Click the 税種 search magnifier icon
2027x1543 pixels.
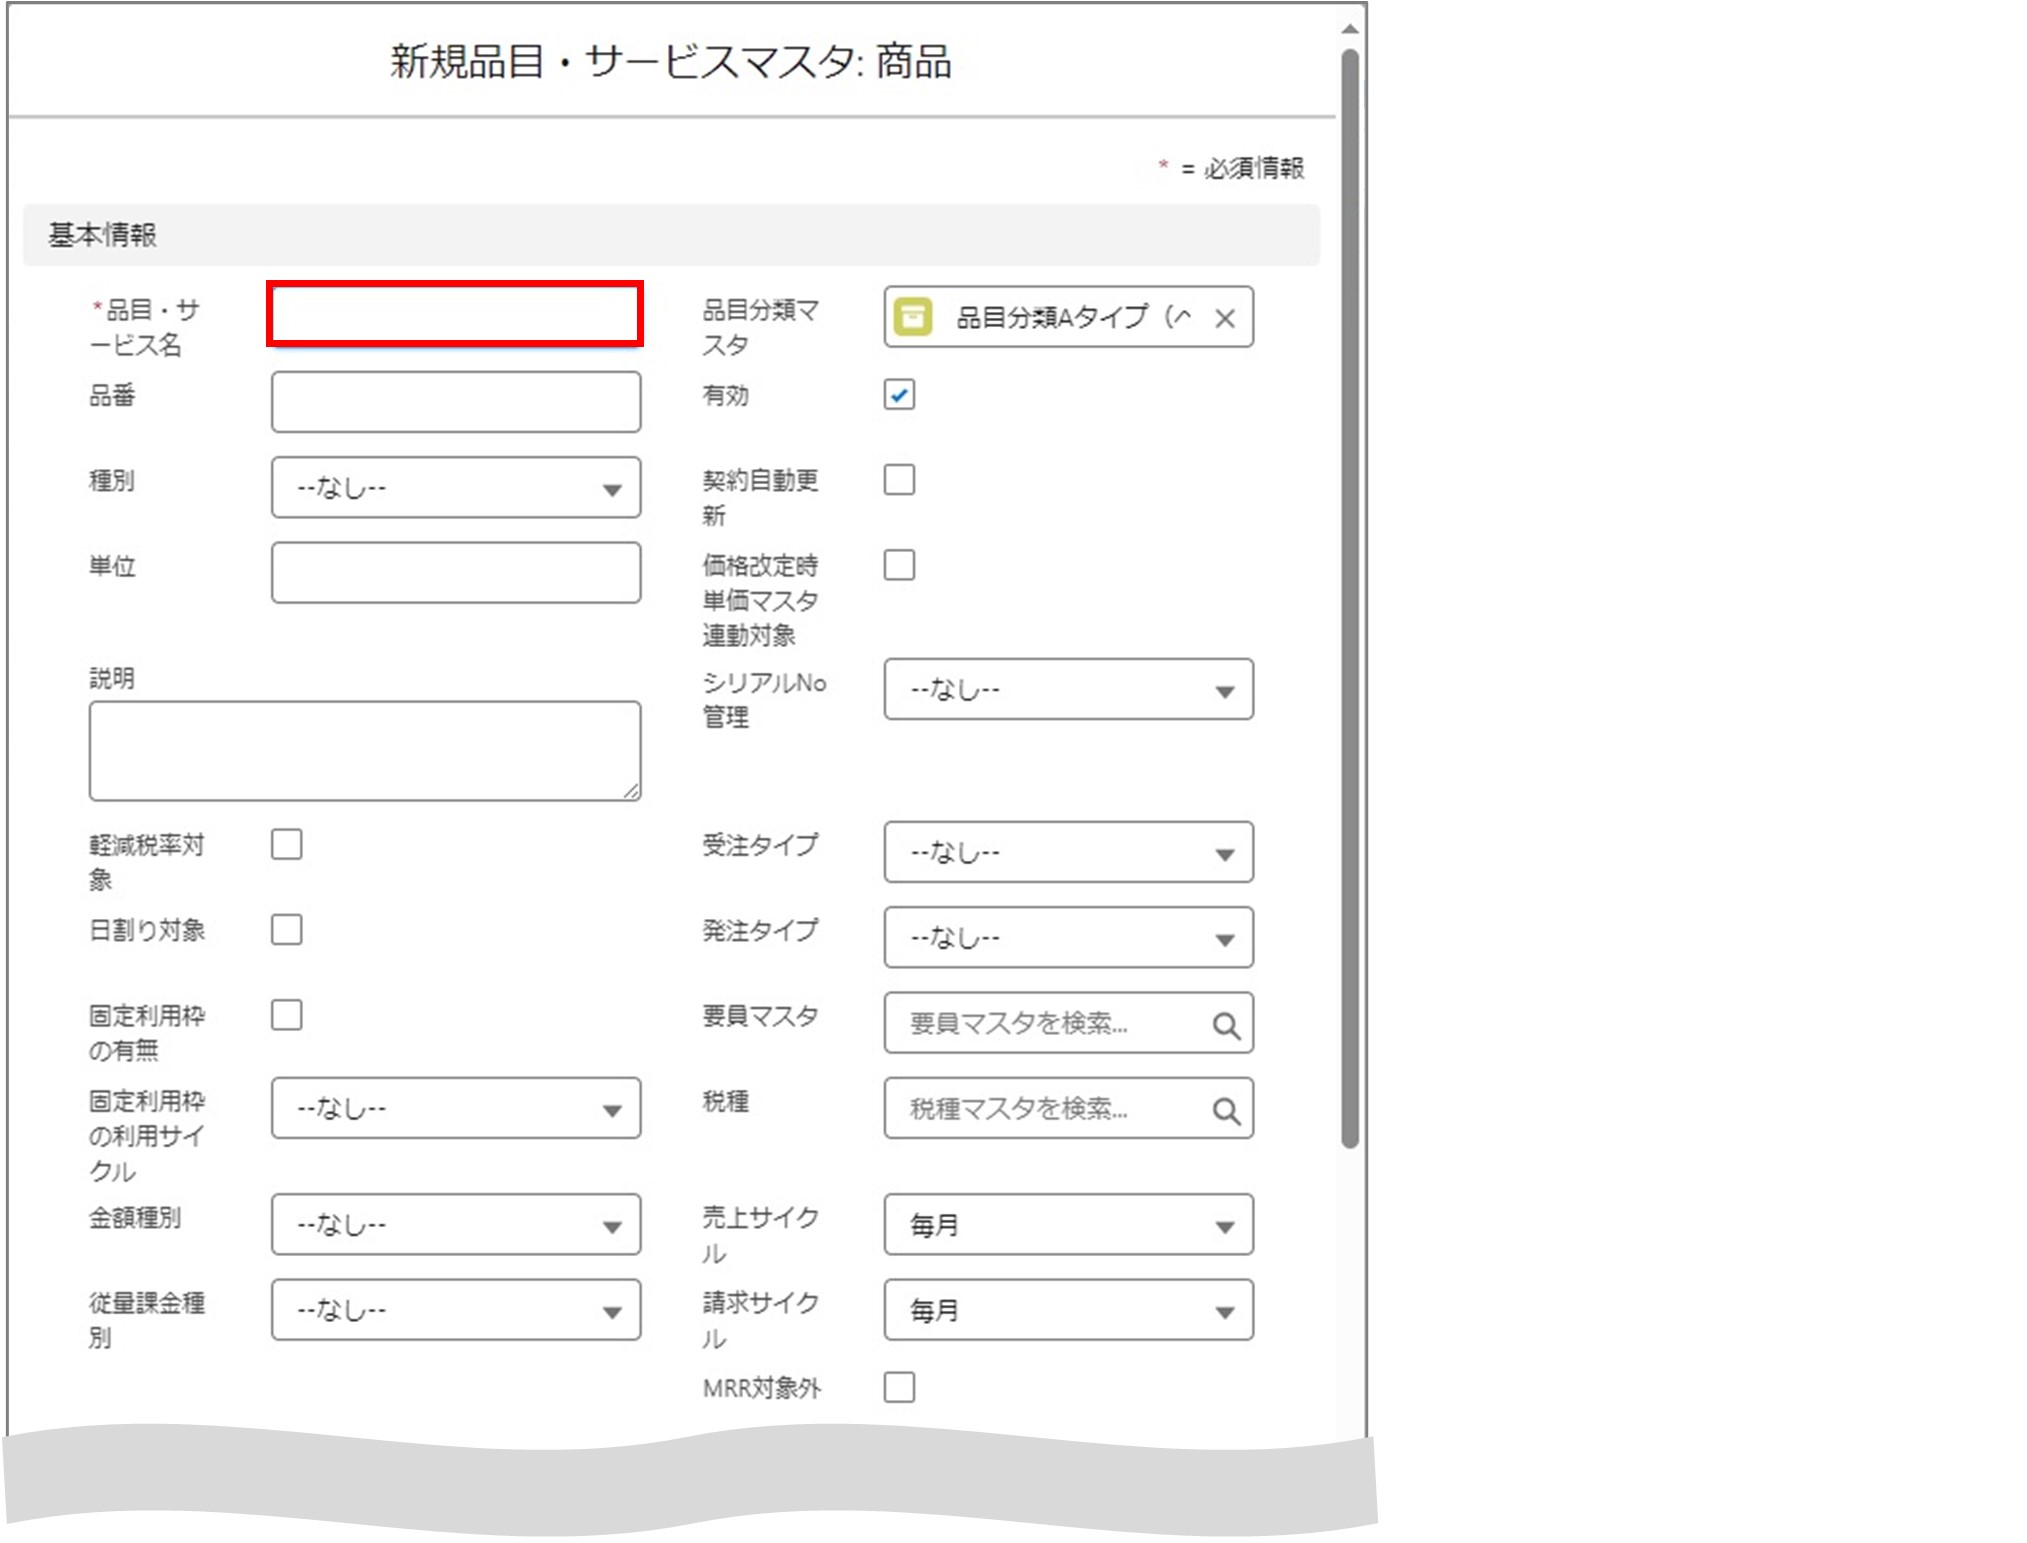pyautogui.click(x=1226, y=1110)
